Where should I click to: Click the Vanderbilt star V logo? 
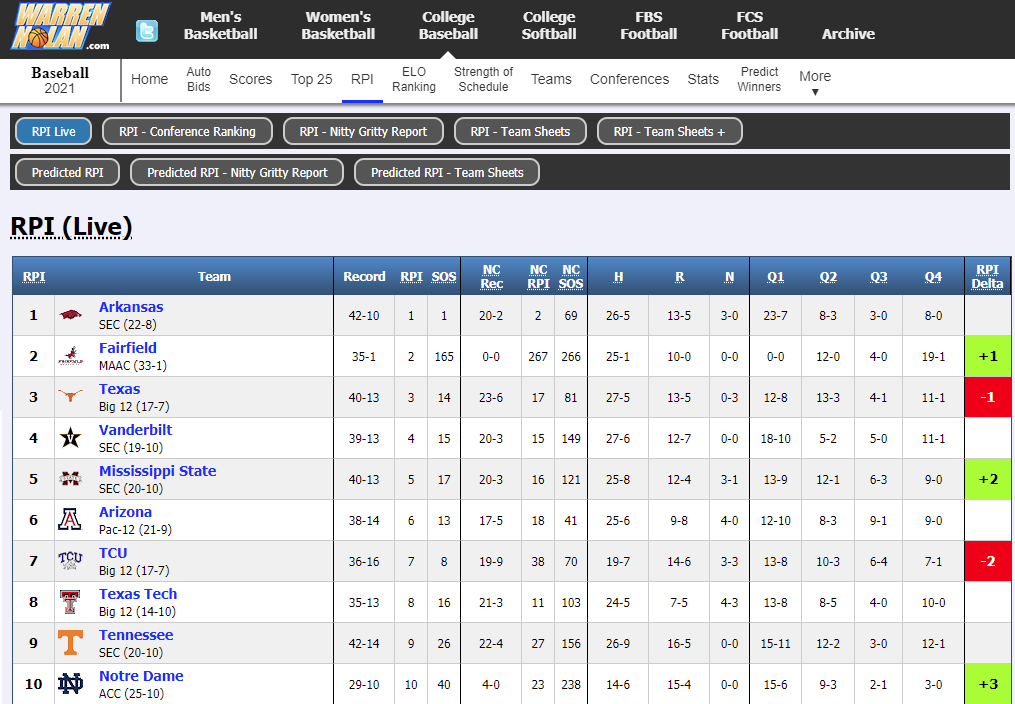click(71, 438)
